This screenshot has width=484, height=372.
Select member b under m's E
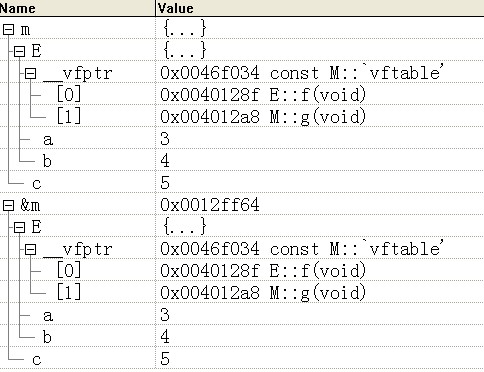pos(47,161)
